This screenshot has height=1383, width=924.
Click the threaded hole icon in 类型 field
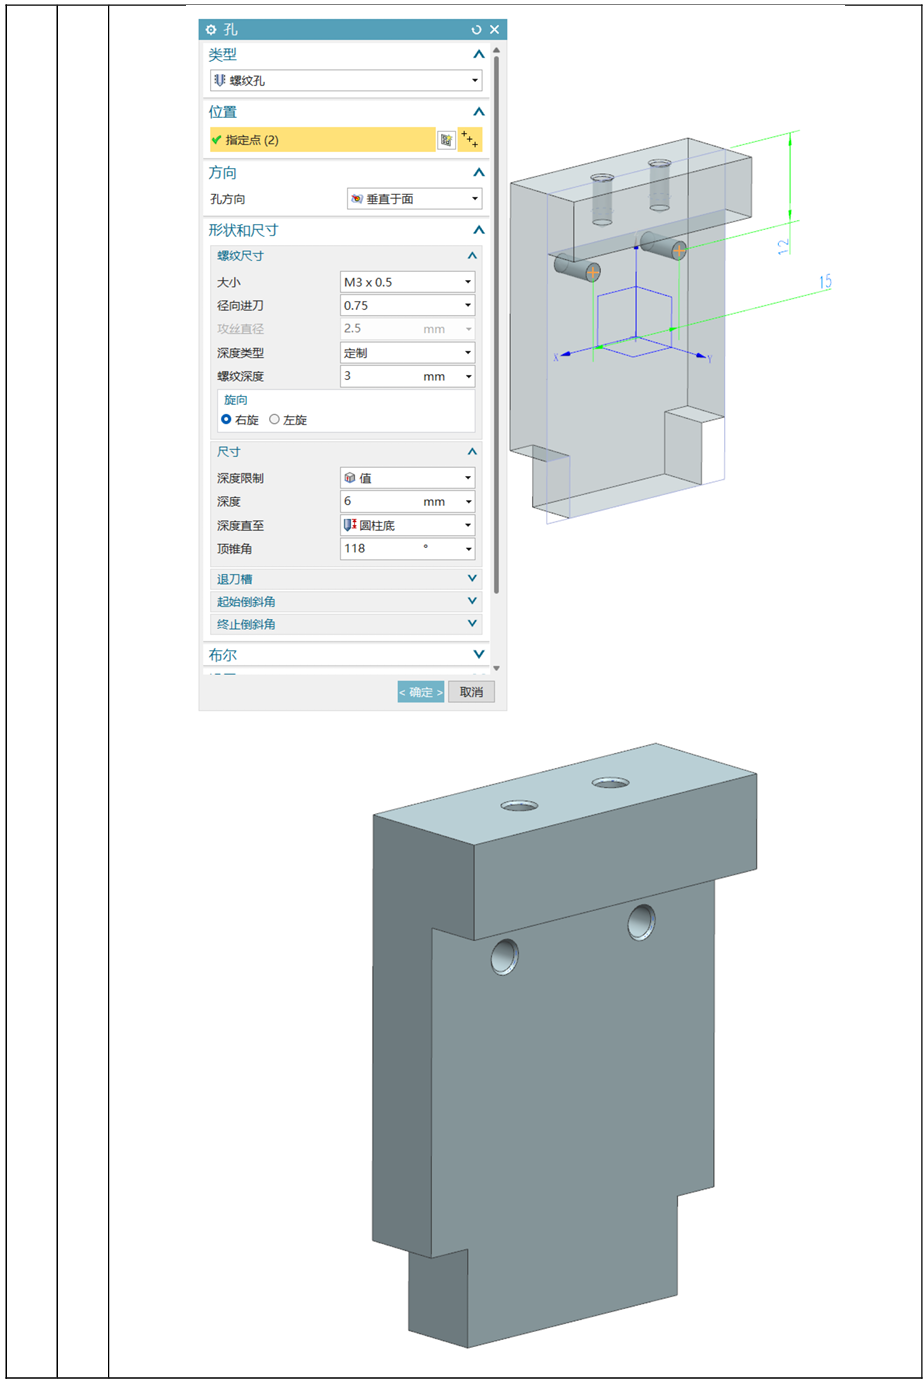[x=219, y=80]
